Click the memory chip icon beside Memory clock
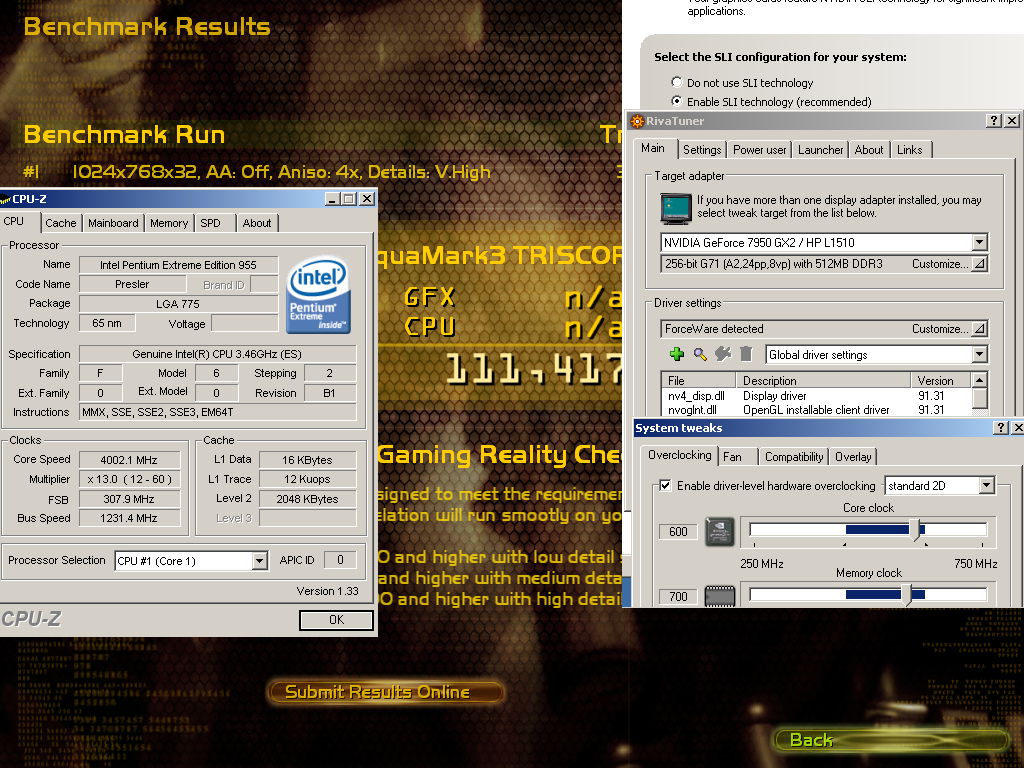The height and width of the screenshot is (768, 1024). (x=720, y=596)
